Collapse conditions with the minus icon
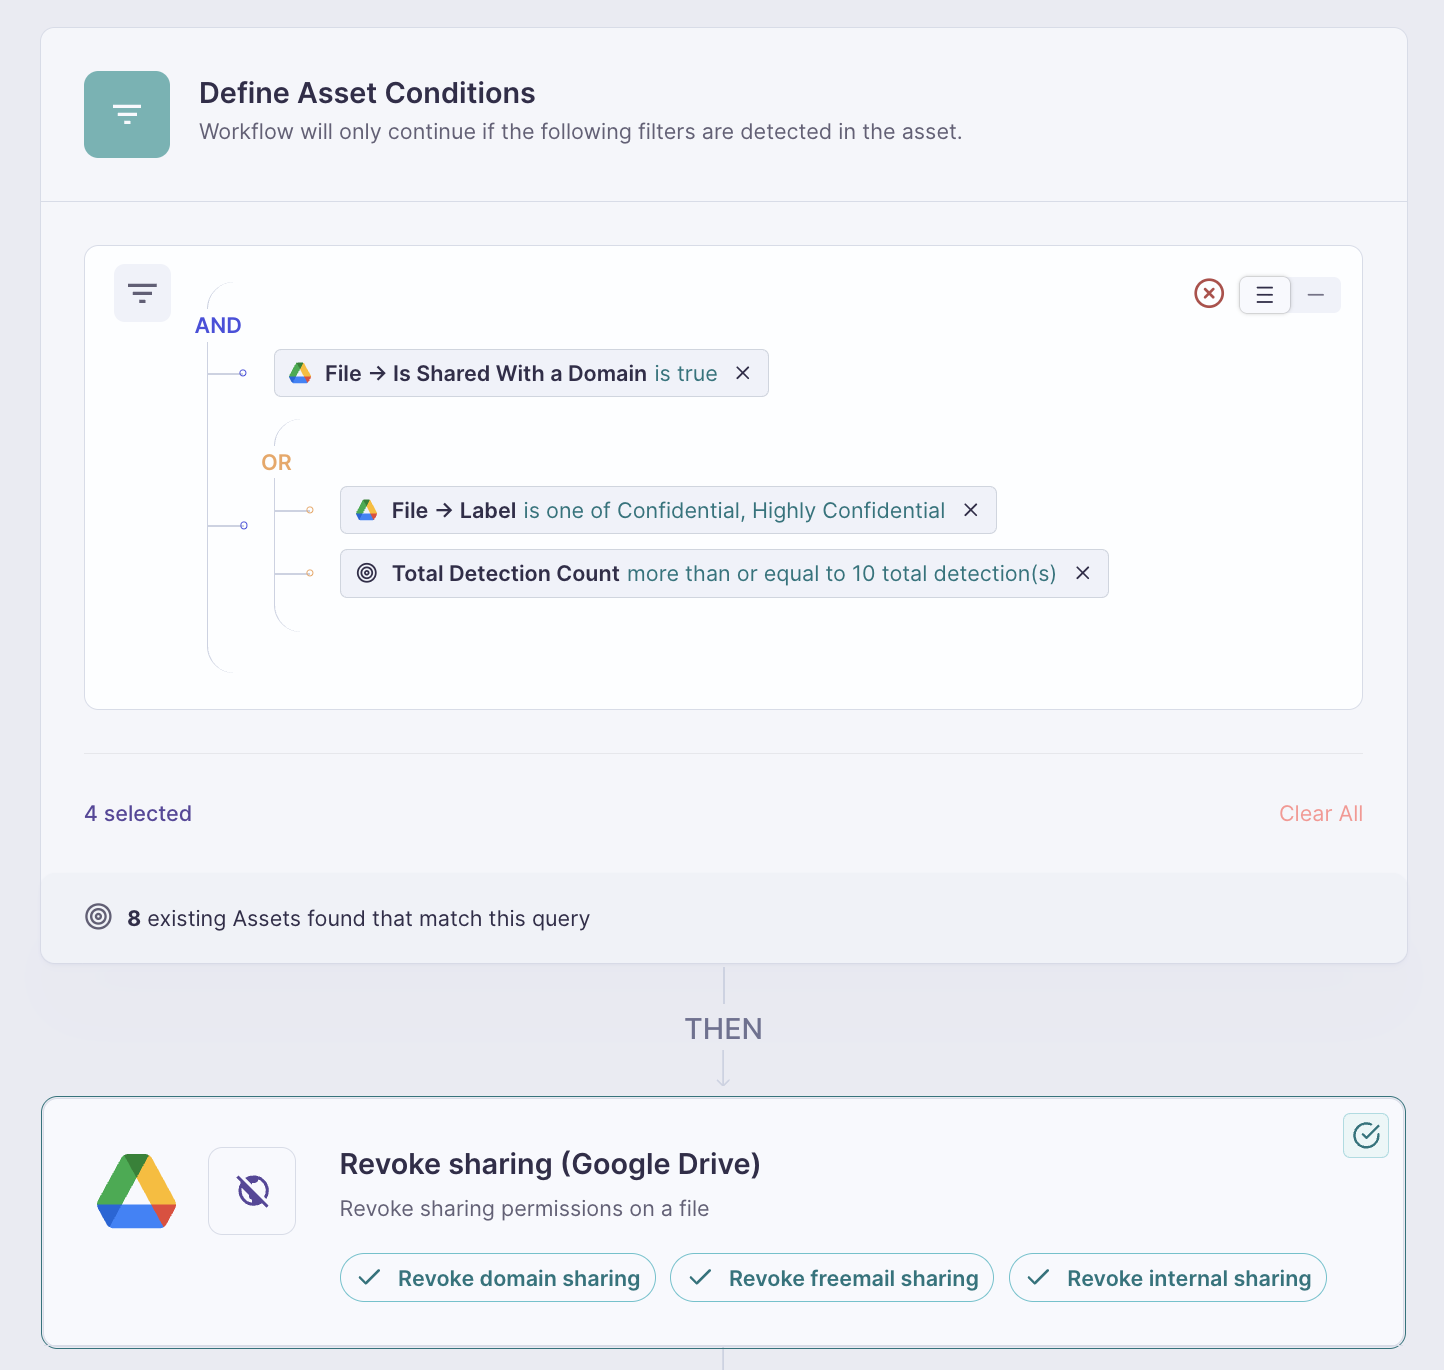 [1316, 295]
